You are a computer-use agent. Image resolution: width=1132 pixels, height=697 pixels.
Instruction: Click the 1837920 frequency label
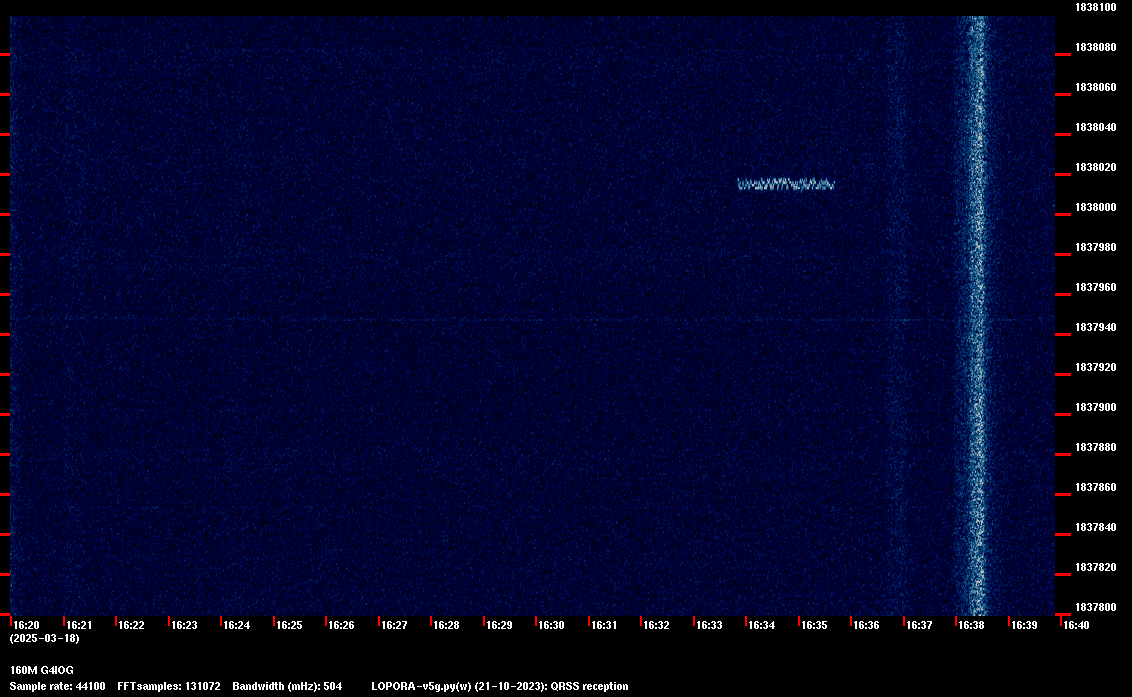[1096, 367]
